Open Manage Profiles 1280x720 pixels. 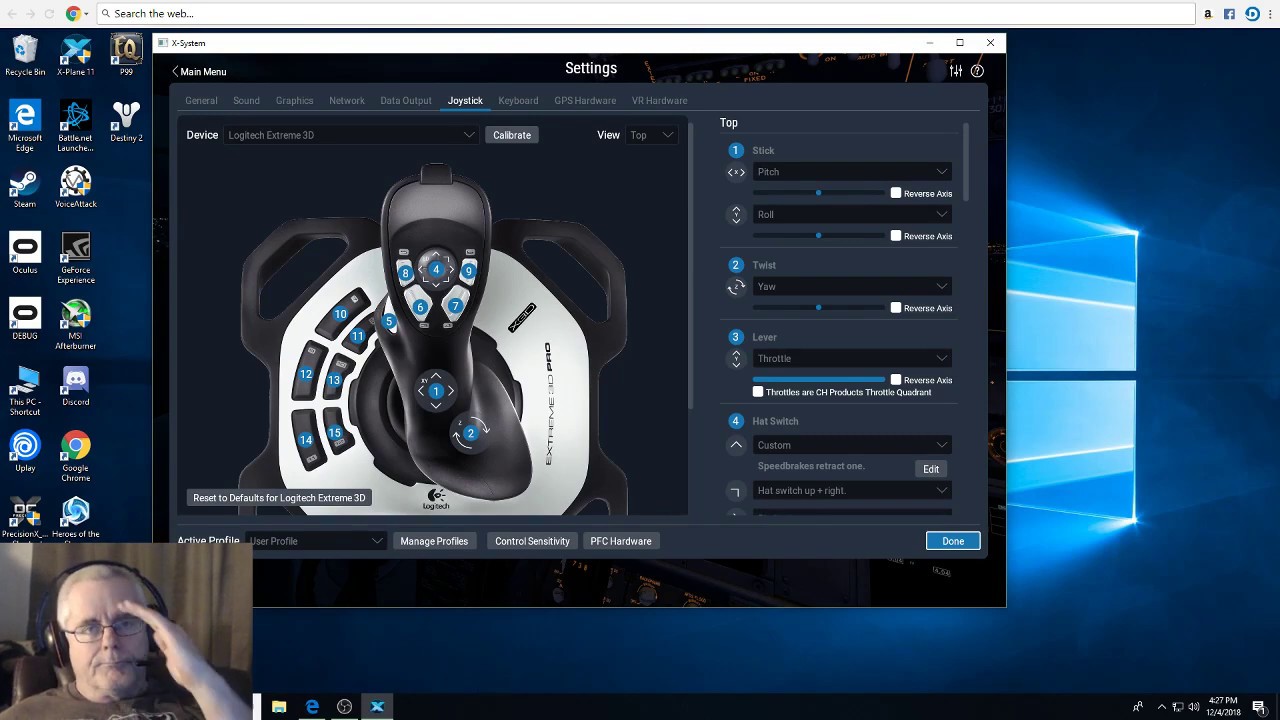434,541
